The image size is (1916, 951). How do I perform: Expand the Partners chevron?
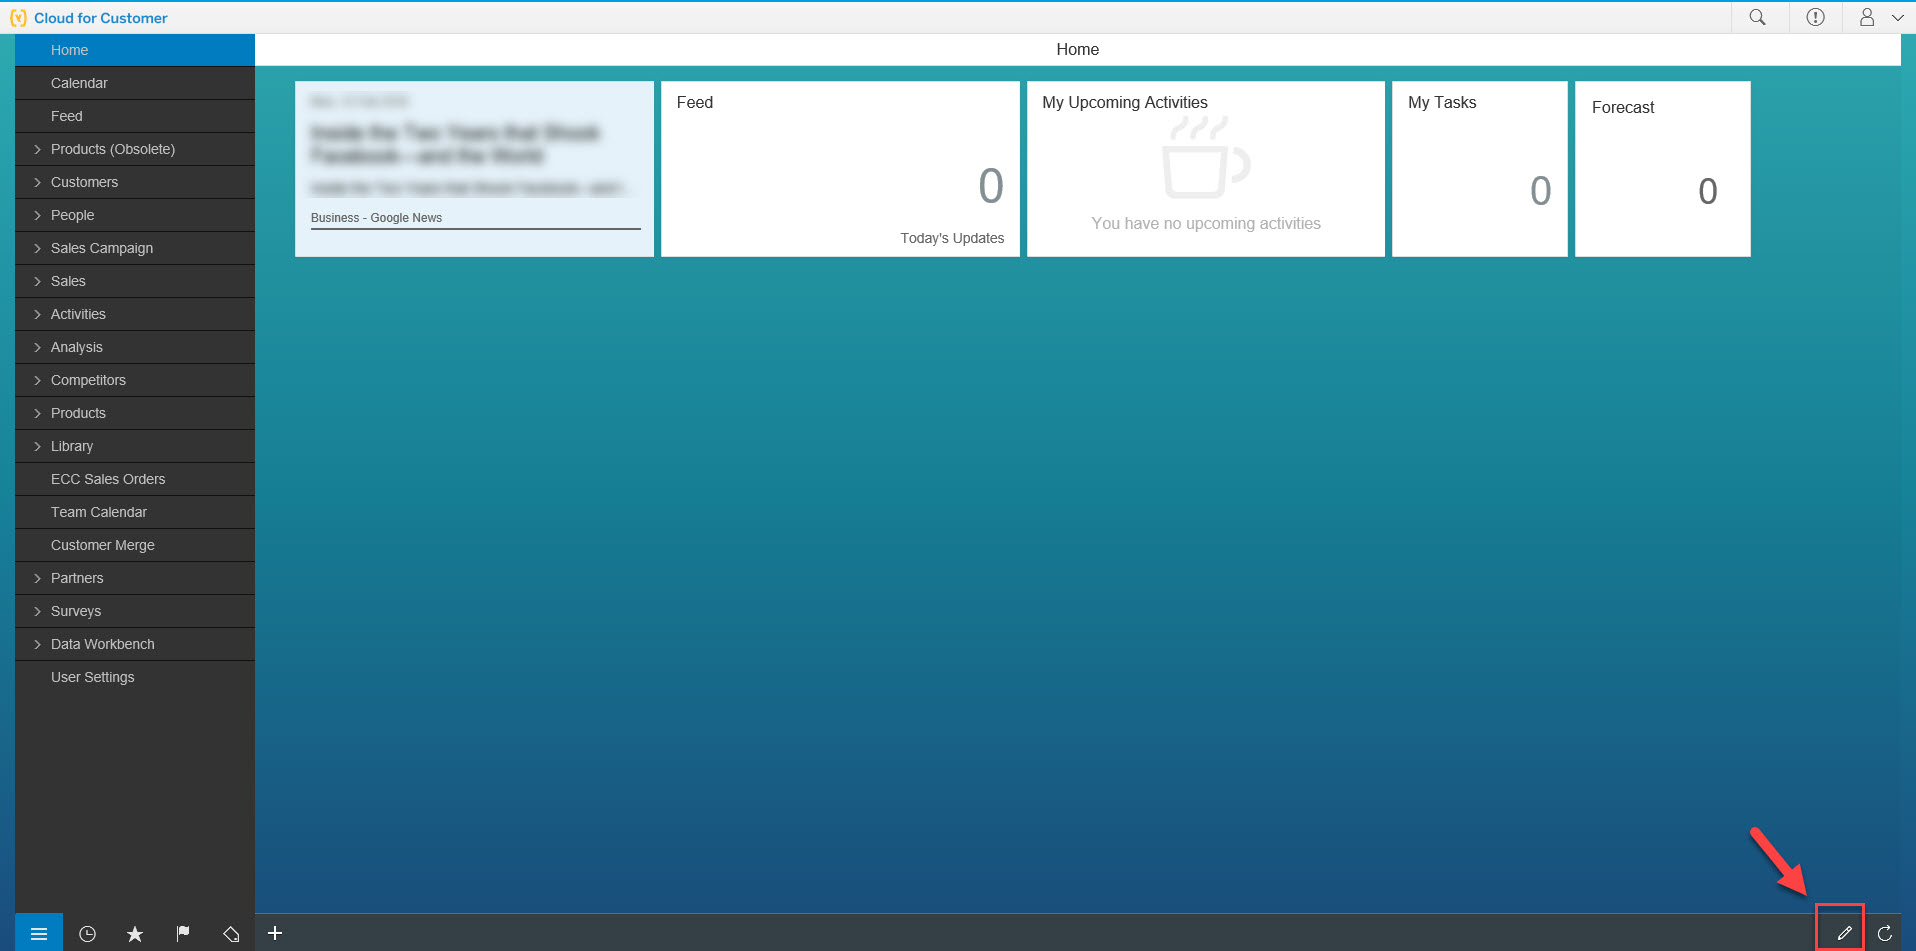[x=38, y=578]
